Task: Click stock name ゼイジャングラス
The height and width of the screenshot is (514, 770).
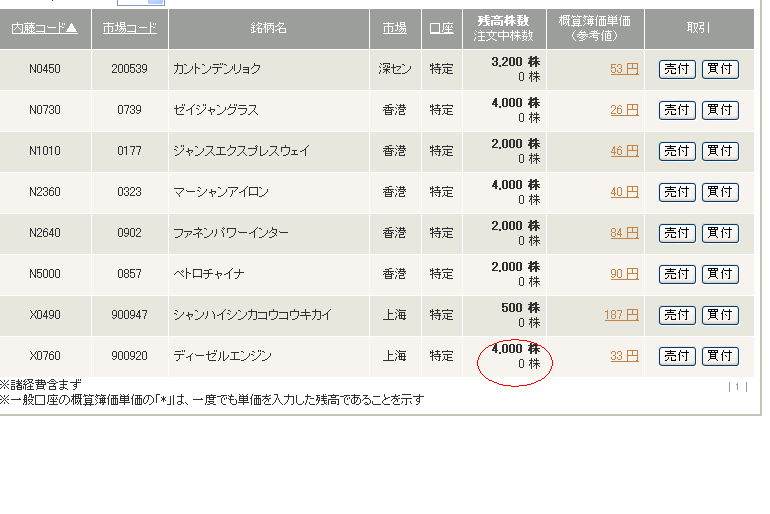Action: coord(216,110)
